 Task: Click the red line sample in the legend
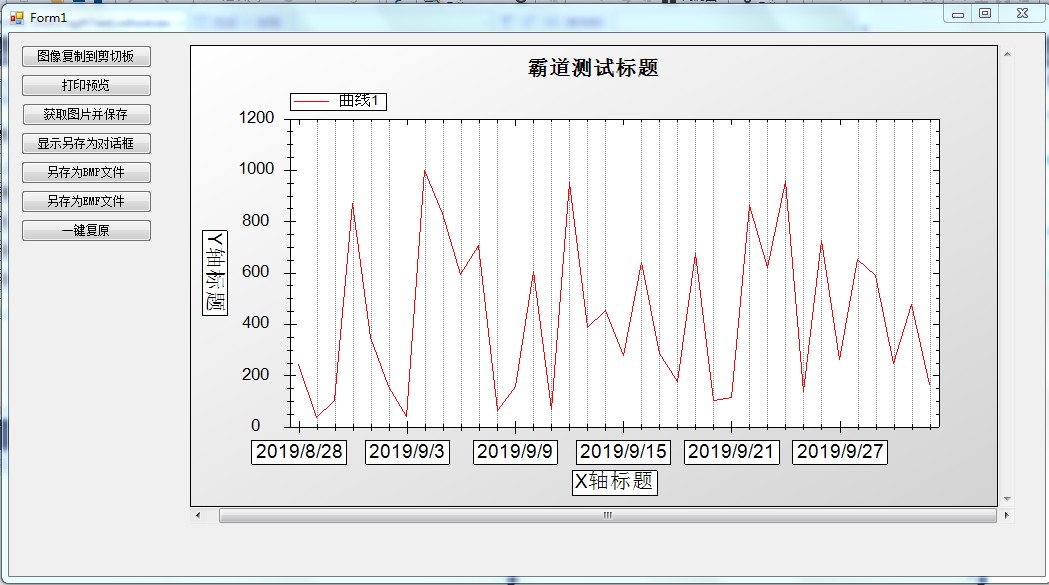point(313,101)
